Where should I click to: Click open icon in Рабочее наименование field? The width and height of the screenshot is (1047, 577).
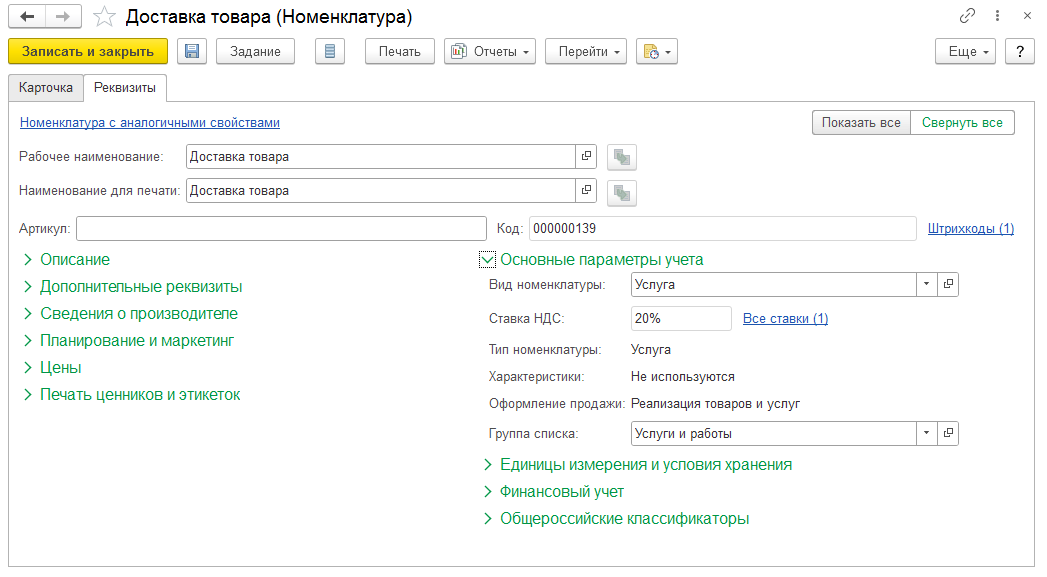pos(586,157)
